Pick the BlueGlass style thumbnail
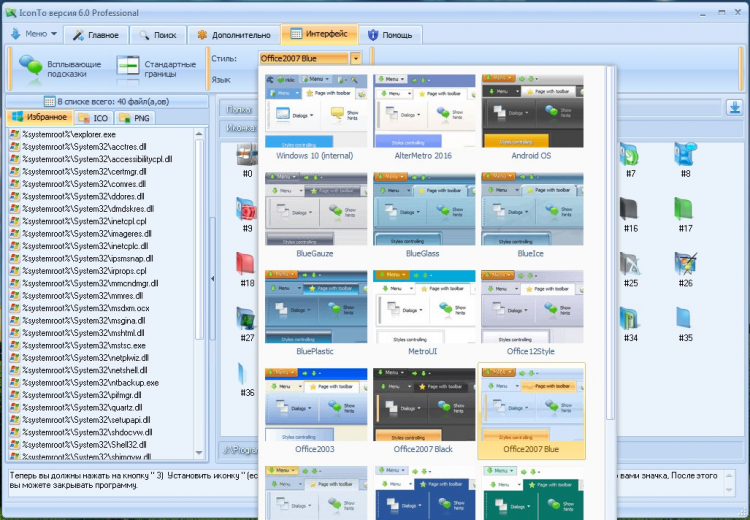Screen dimensions: 750x520 (x=424, y=215)
